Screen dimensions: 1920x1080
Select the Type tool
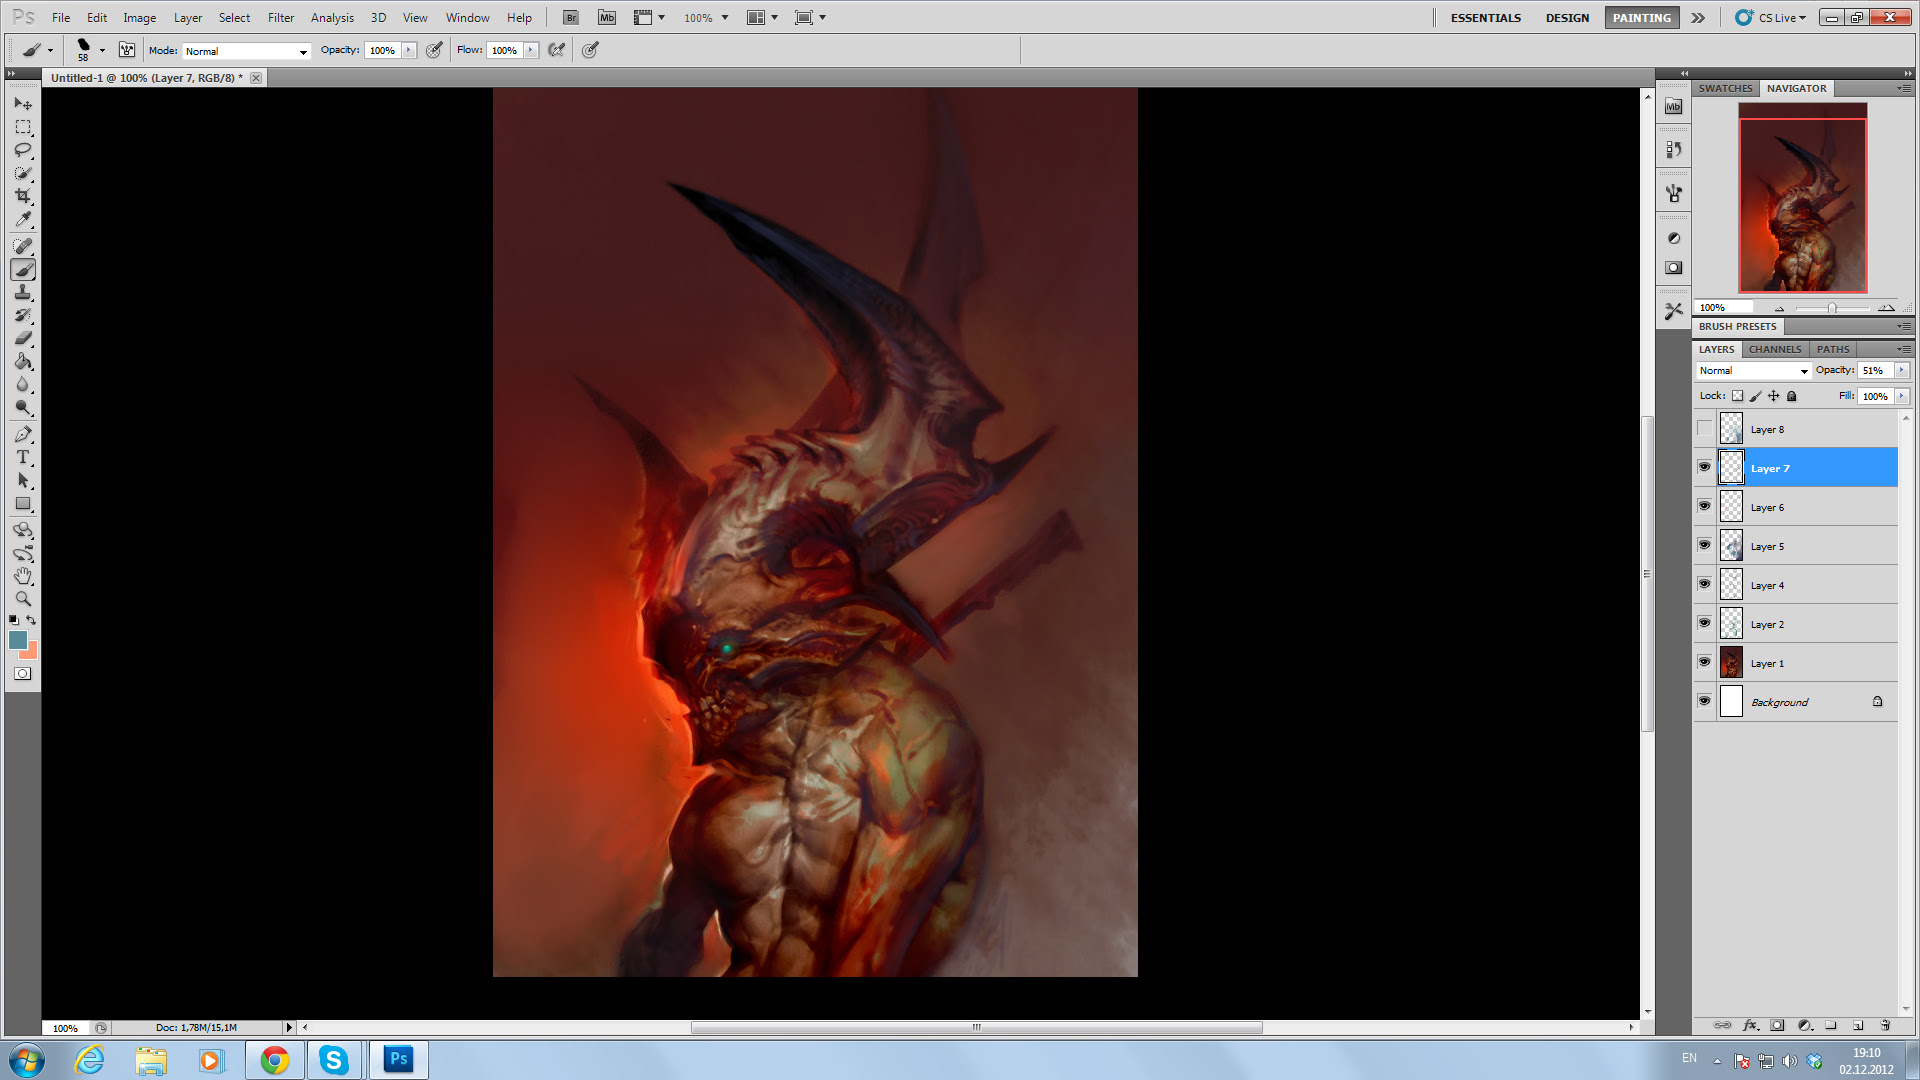tap(23, 457)
